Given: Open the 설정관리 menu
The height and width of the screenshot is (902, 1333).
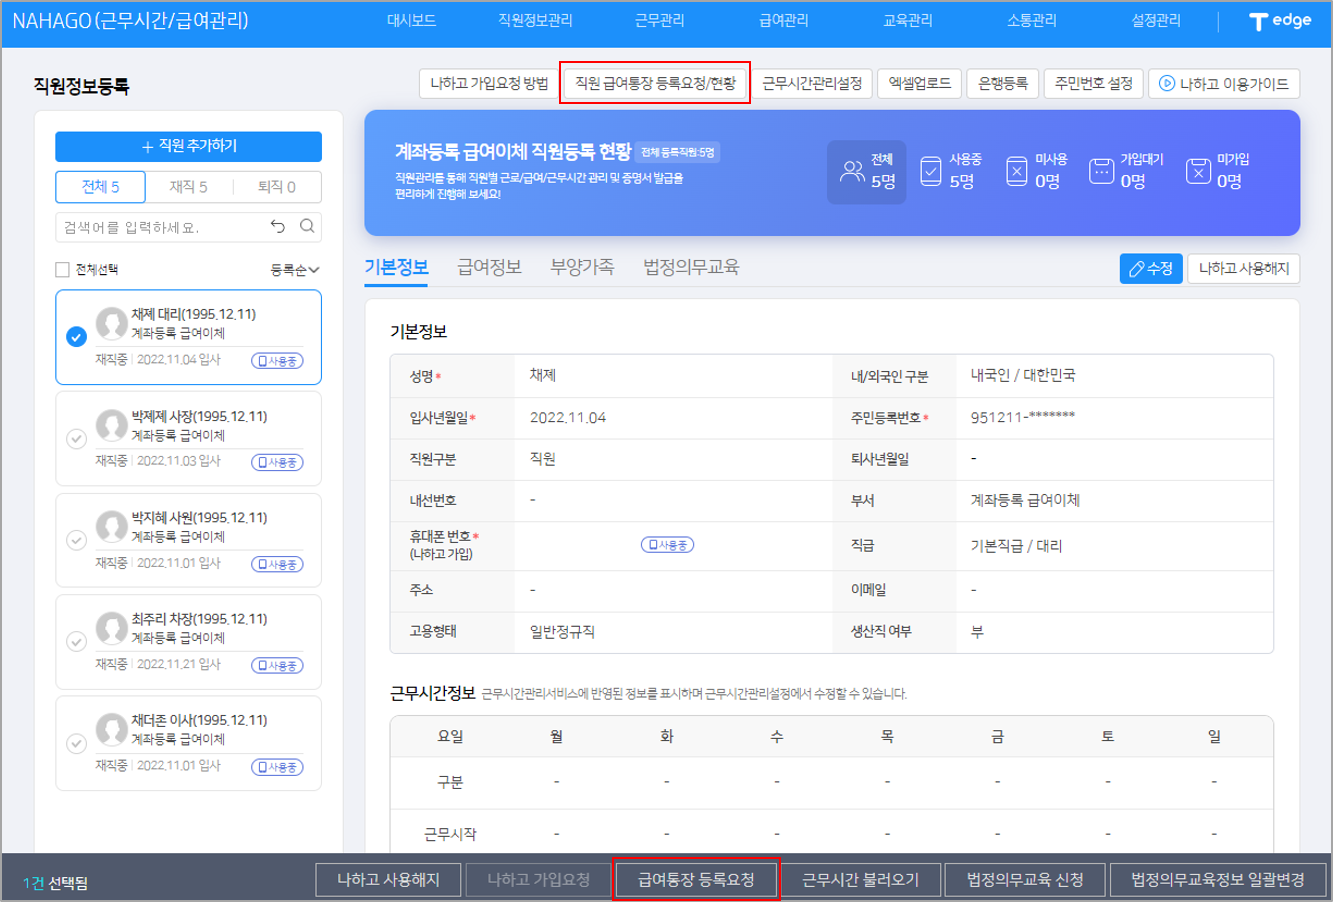Looking at the screenshot, I should point(1156,20).
